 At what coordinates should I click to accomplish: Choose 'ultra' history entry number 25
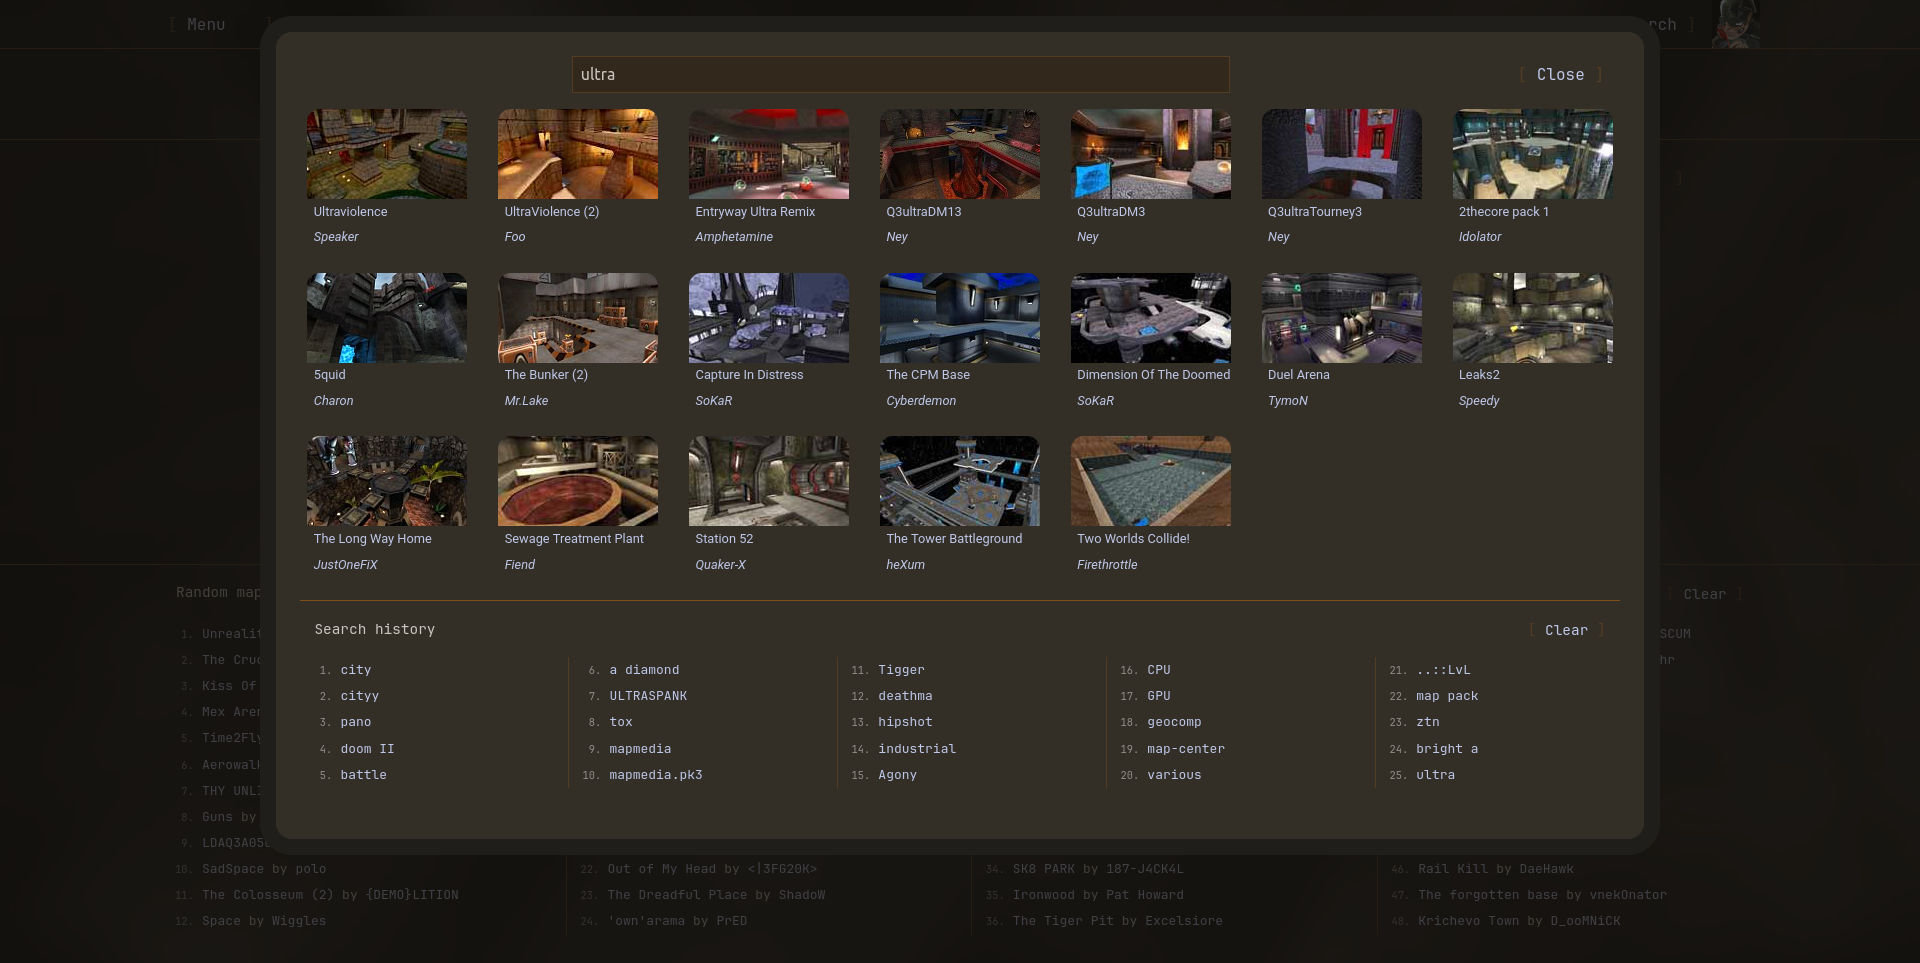tap(1435, 775)
